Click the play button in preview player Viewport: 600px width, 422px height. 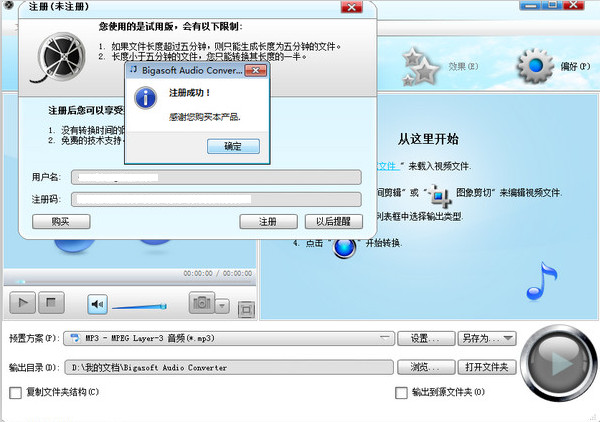click(x=23, y=303)
